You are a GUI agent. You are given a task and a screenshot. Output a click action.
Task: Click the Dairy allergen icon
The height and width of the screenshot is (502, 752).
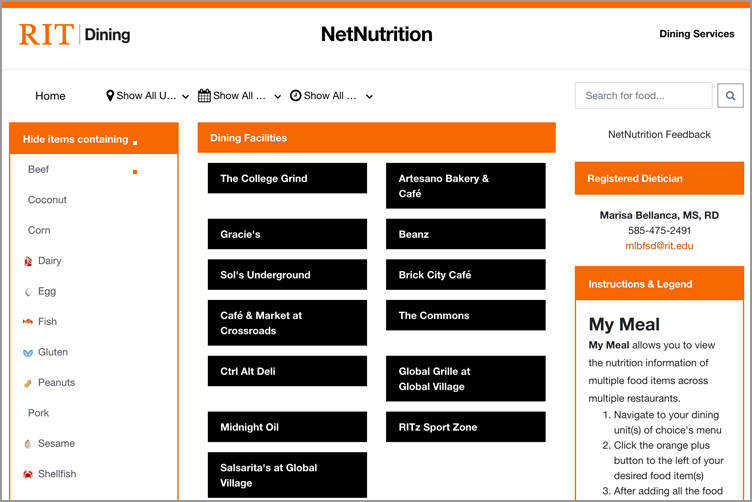click(28, 262)
